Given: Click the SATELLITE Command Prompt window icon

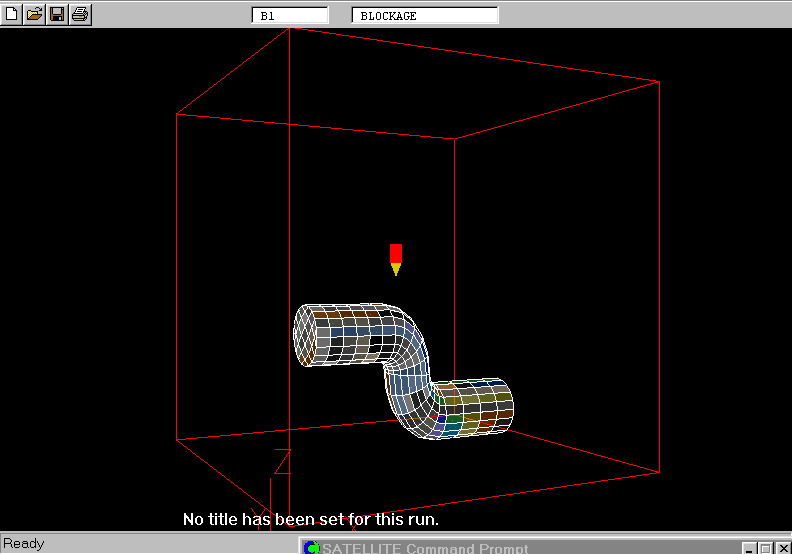Looking at the screenshot, I should click(311, 548).
